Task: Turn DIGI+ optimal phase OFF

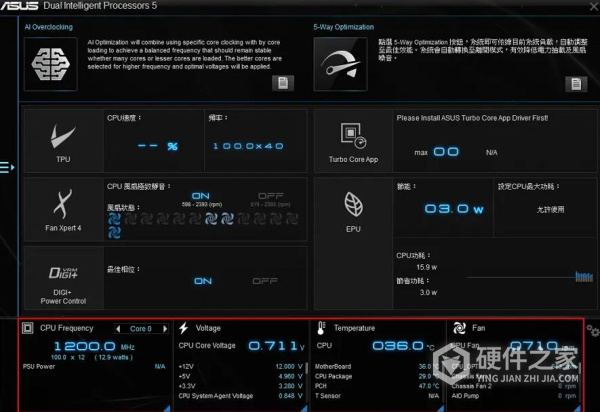Action: pyautogui.click(x=265, y=281)
